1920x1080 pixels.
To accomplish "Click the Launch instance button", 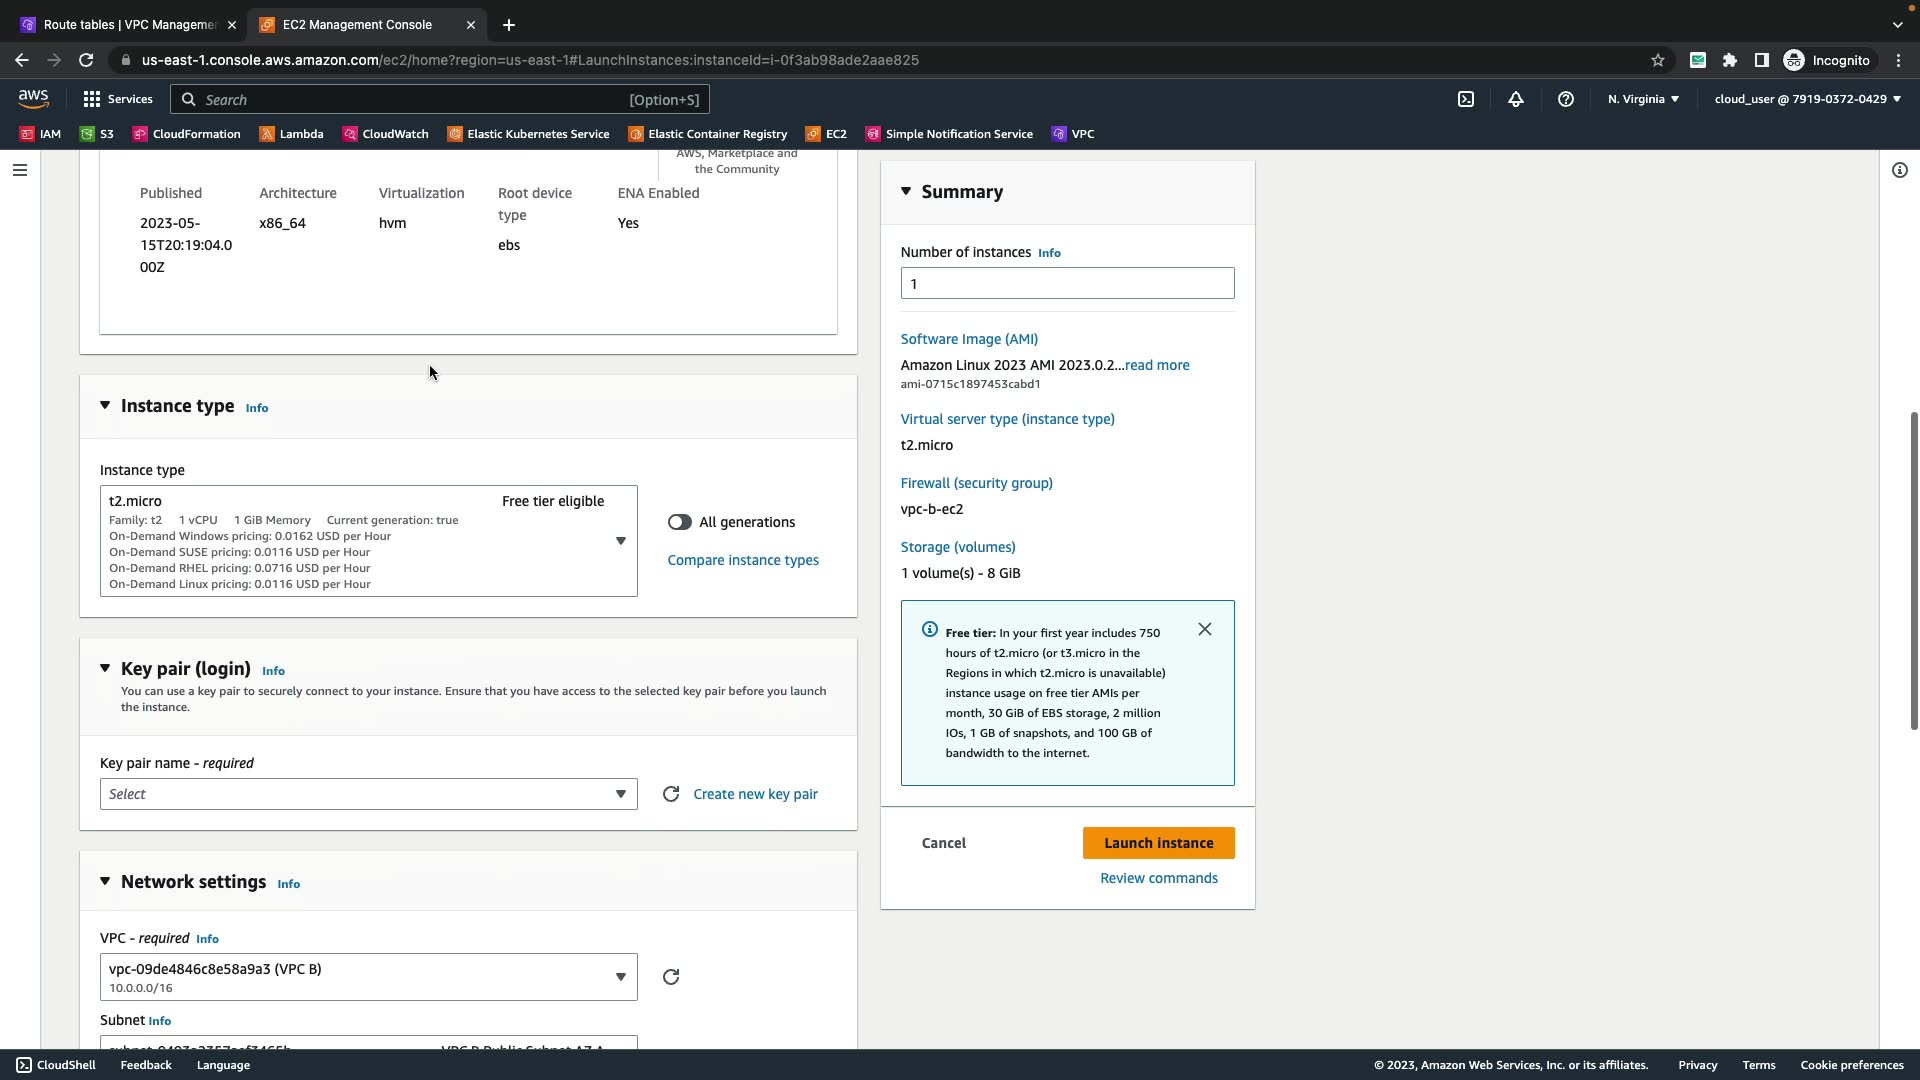I will click(x=1158, y=843).
